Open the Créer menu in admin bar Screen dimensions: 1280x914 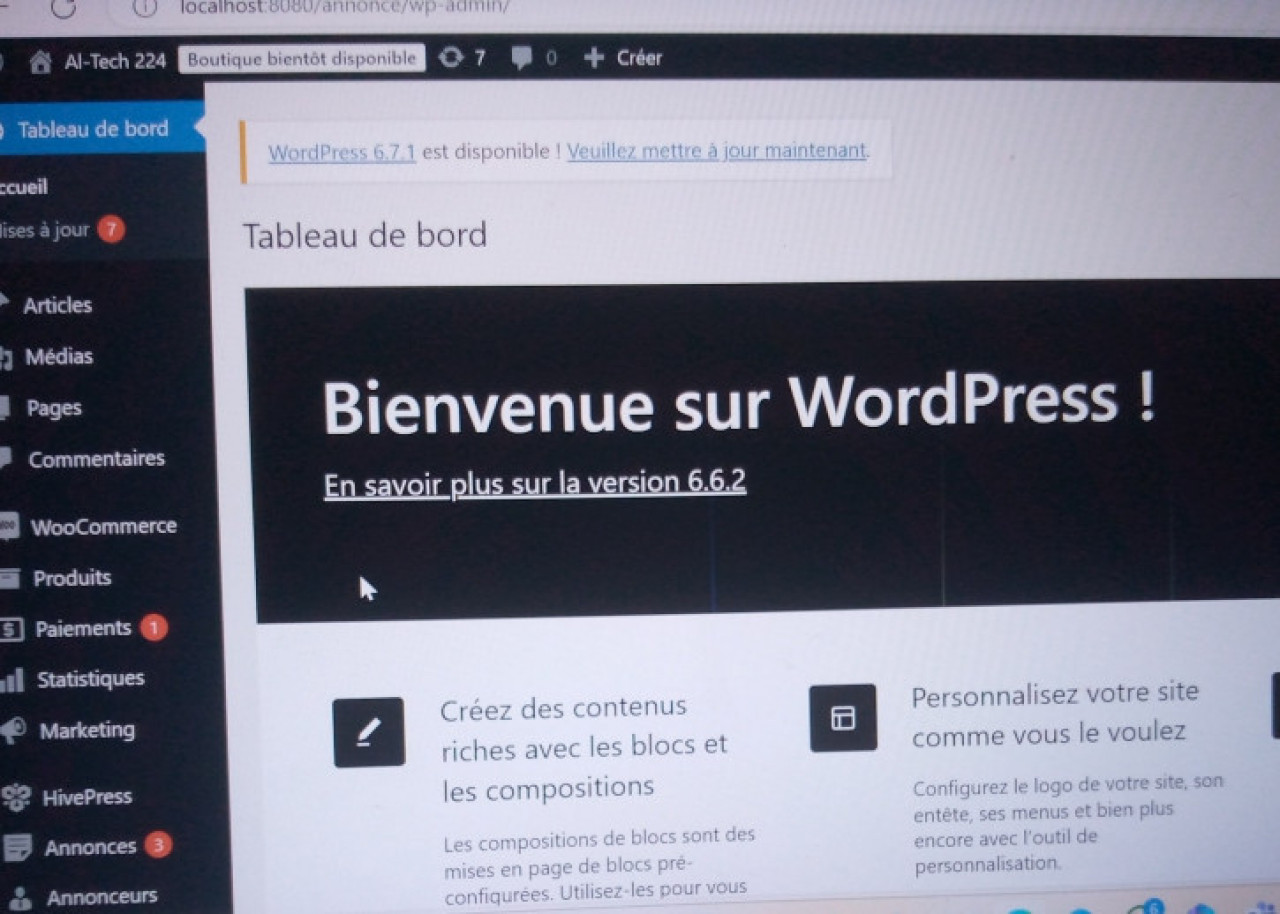point(639,58)
